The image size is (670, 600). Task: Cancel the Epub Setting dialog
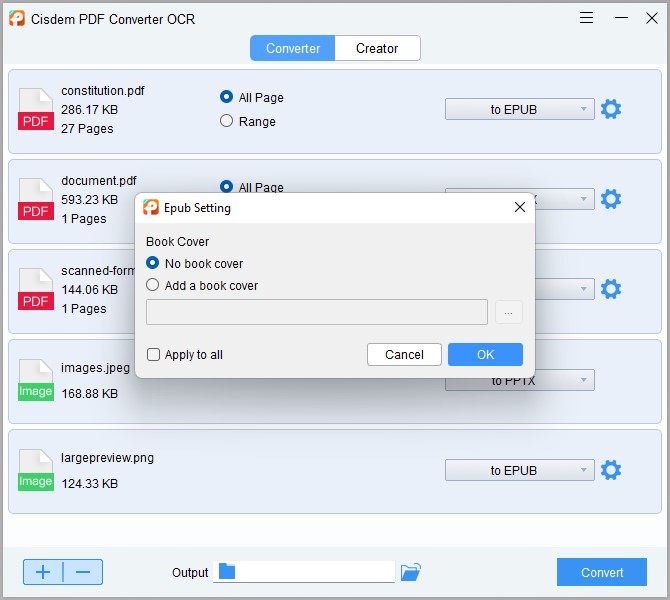404,354
